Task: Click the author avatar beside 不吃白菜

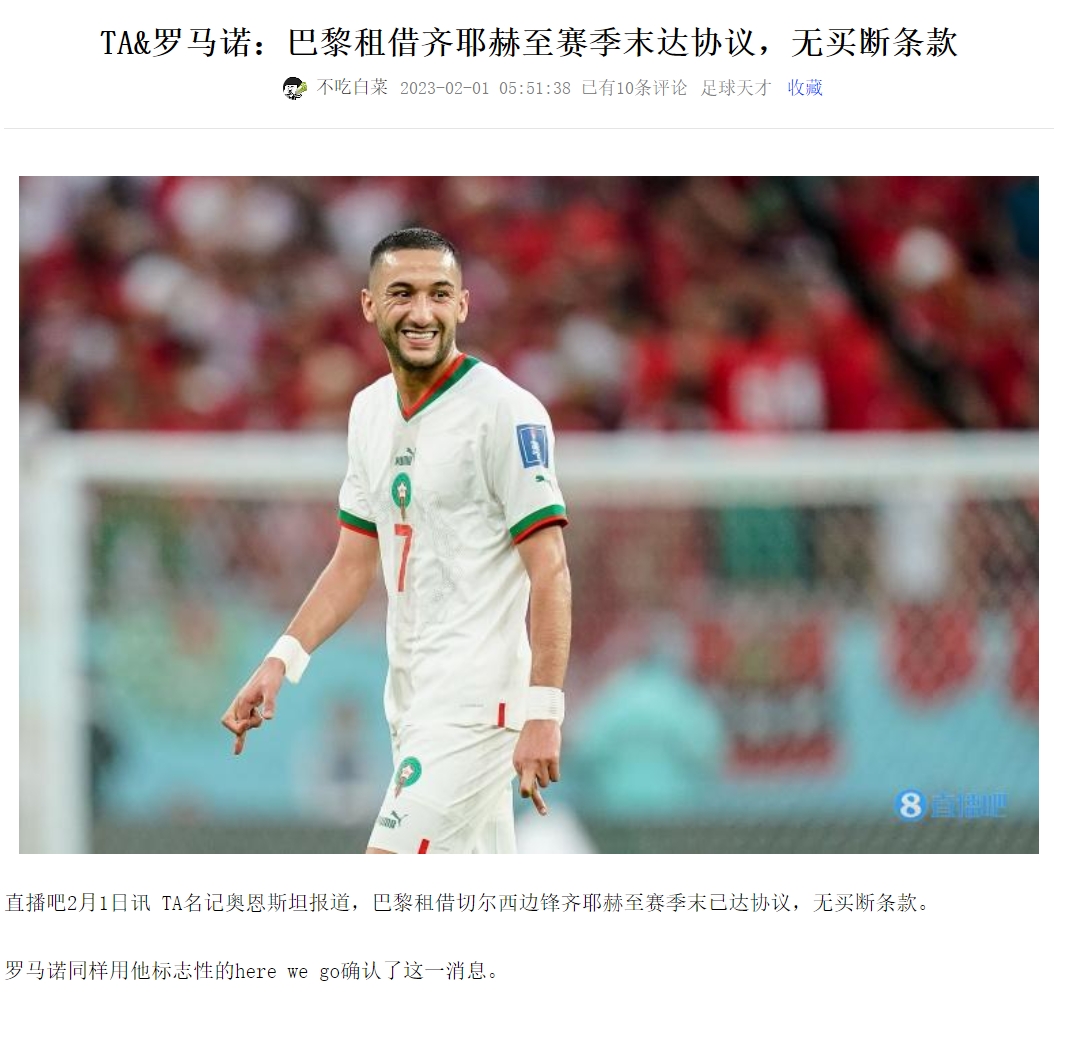Action: (294, 88)
